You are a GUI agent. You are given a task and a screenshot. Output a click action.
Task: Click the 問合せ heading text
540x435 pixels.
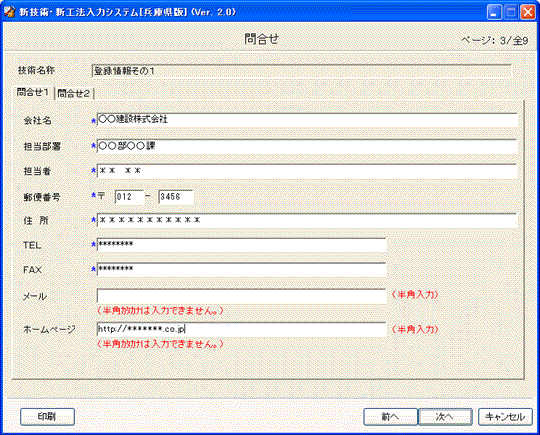[262, 39]
